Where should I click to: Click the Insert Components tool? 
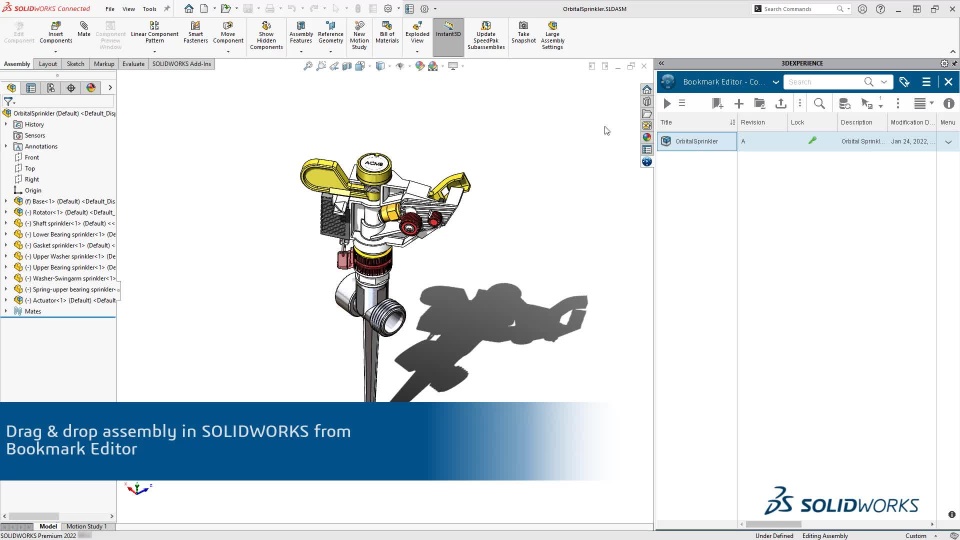click(x=56, y=32)
